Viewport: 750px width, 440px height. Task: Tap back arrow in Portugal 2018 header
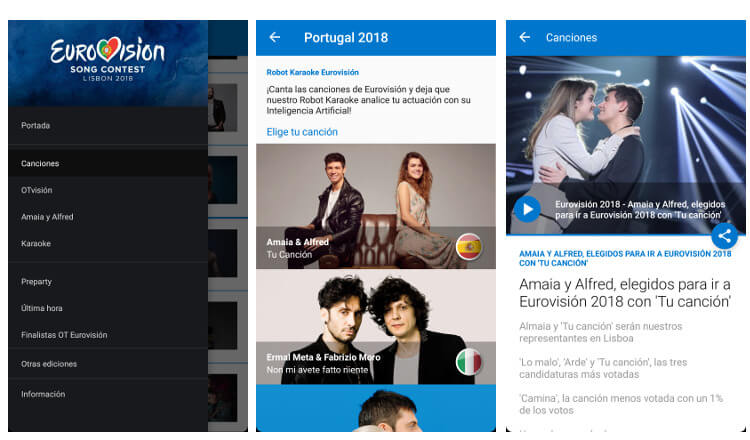275,37
